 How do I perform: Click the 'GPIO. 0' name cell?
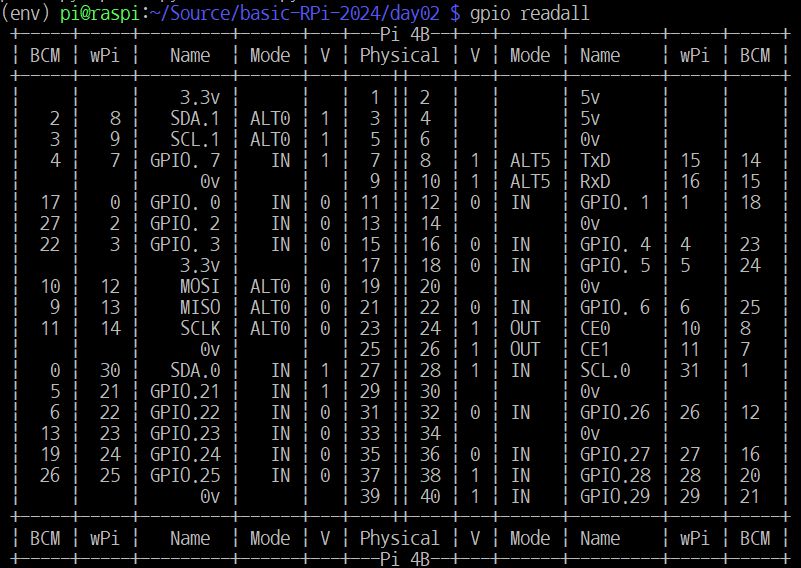(x=185, y=202)
